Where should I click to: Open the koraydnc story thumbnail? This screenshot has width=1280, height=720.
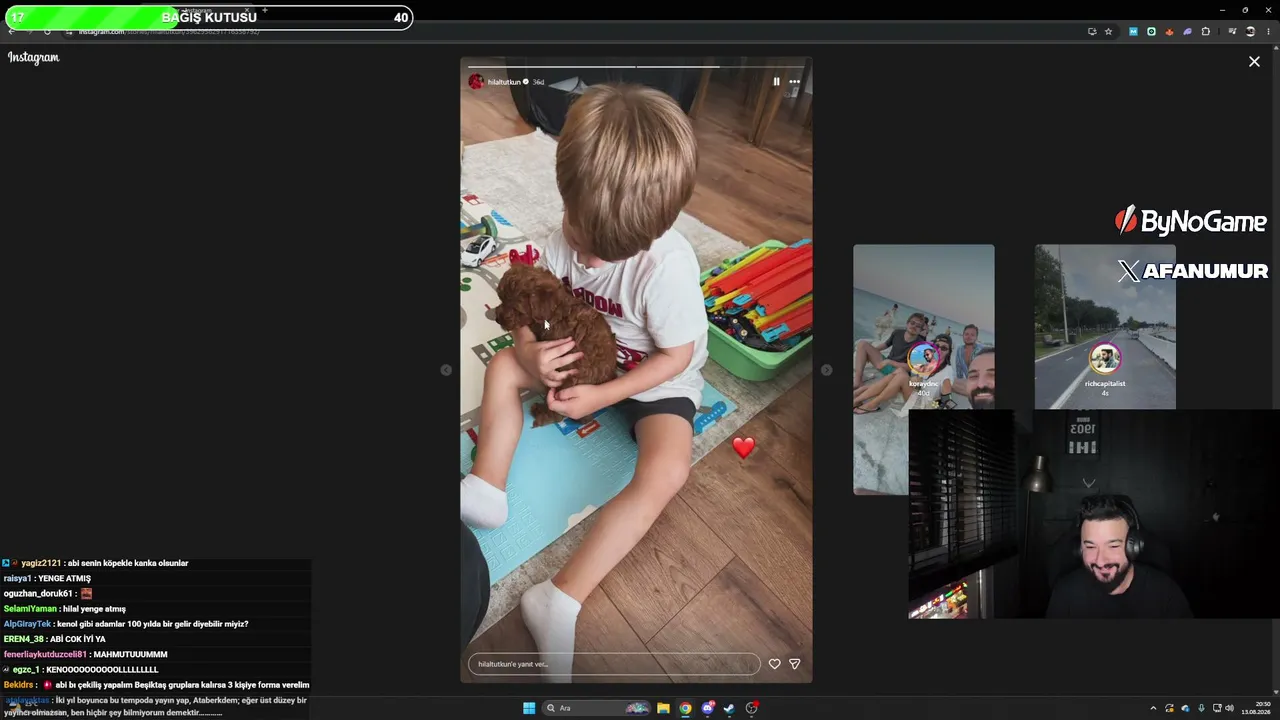(x=924, y=369)
